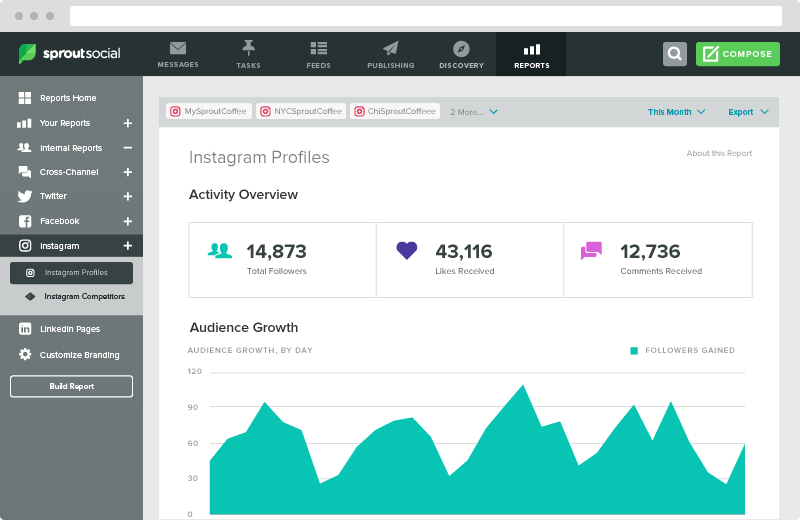Toggle the MySproutCoffee profile chip
The height and width of the screenshot is (520, 800).
tap(209, 111)
